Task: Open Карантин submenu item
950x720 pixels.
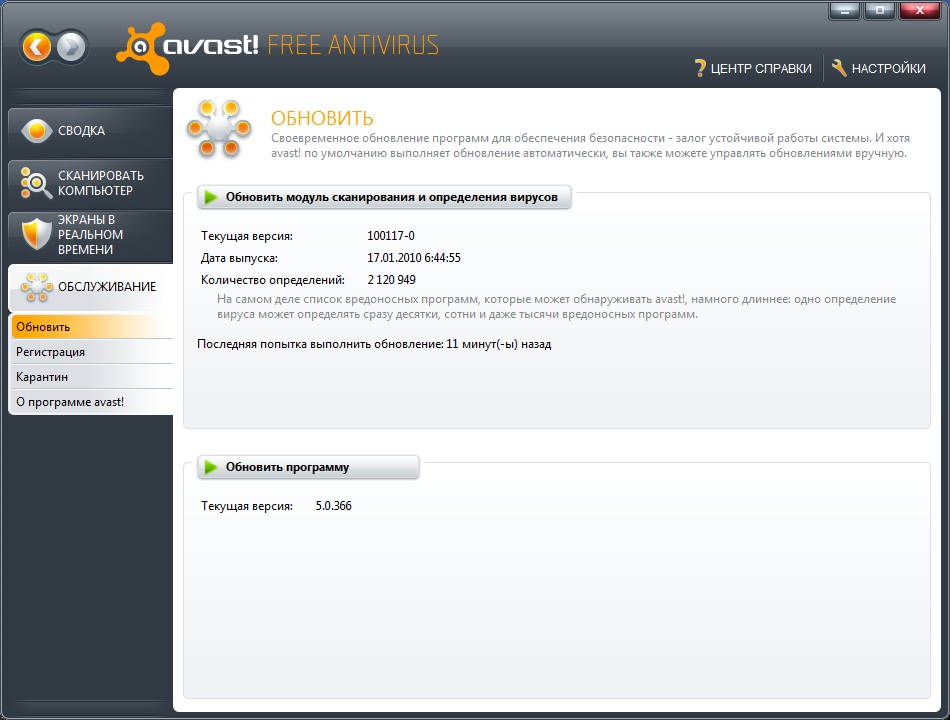Action: pyautogui.click(x=92, y=376)
